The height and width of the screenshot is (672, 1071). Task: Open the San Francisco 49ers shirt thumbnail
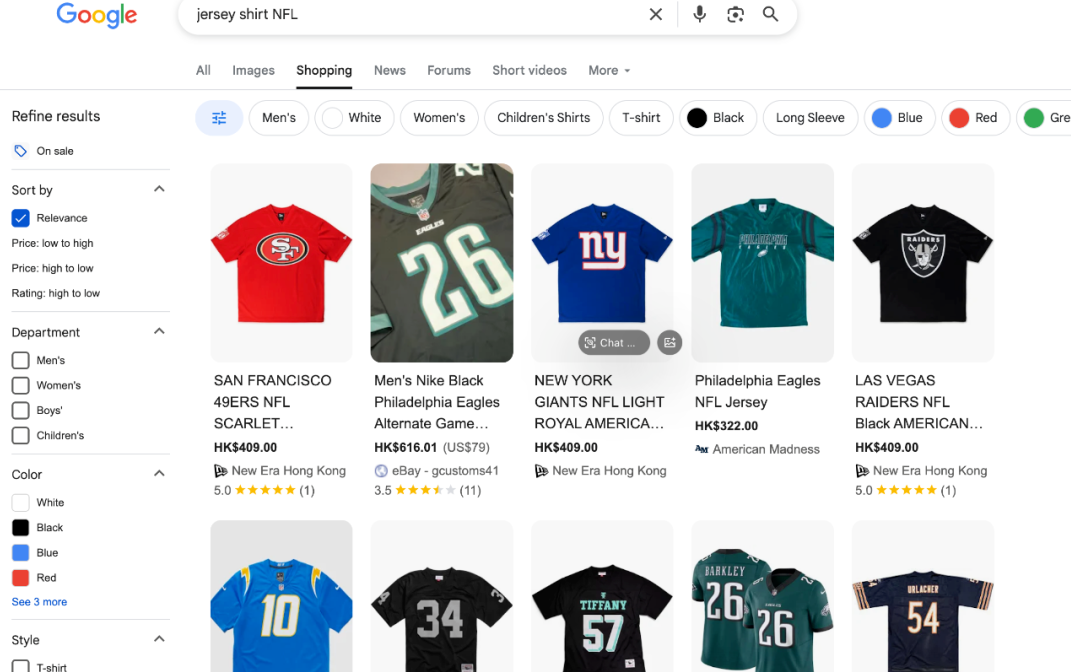pos(281,262)
